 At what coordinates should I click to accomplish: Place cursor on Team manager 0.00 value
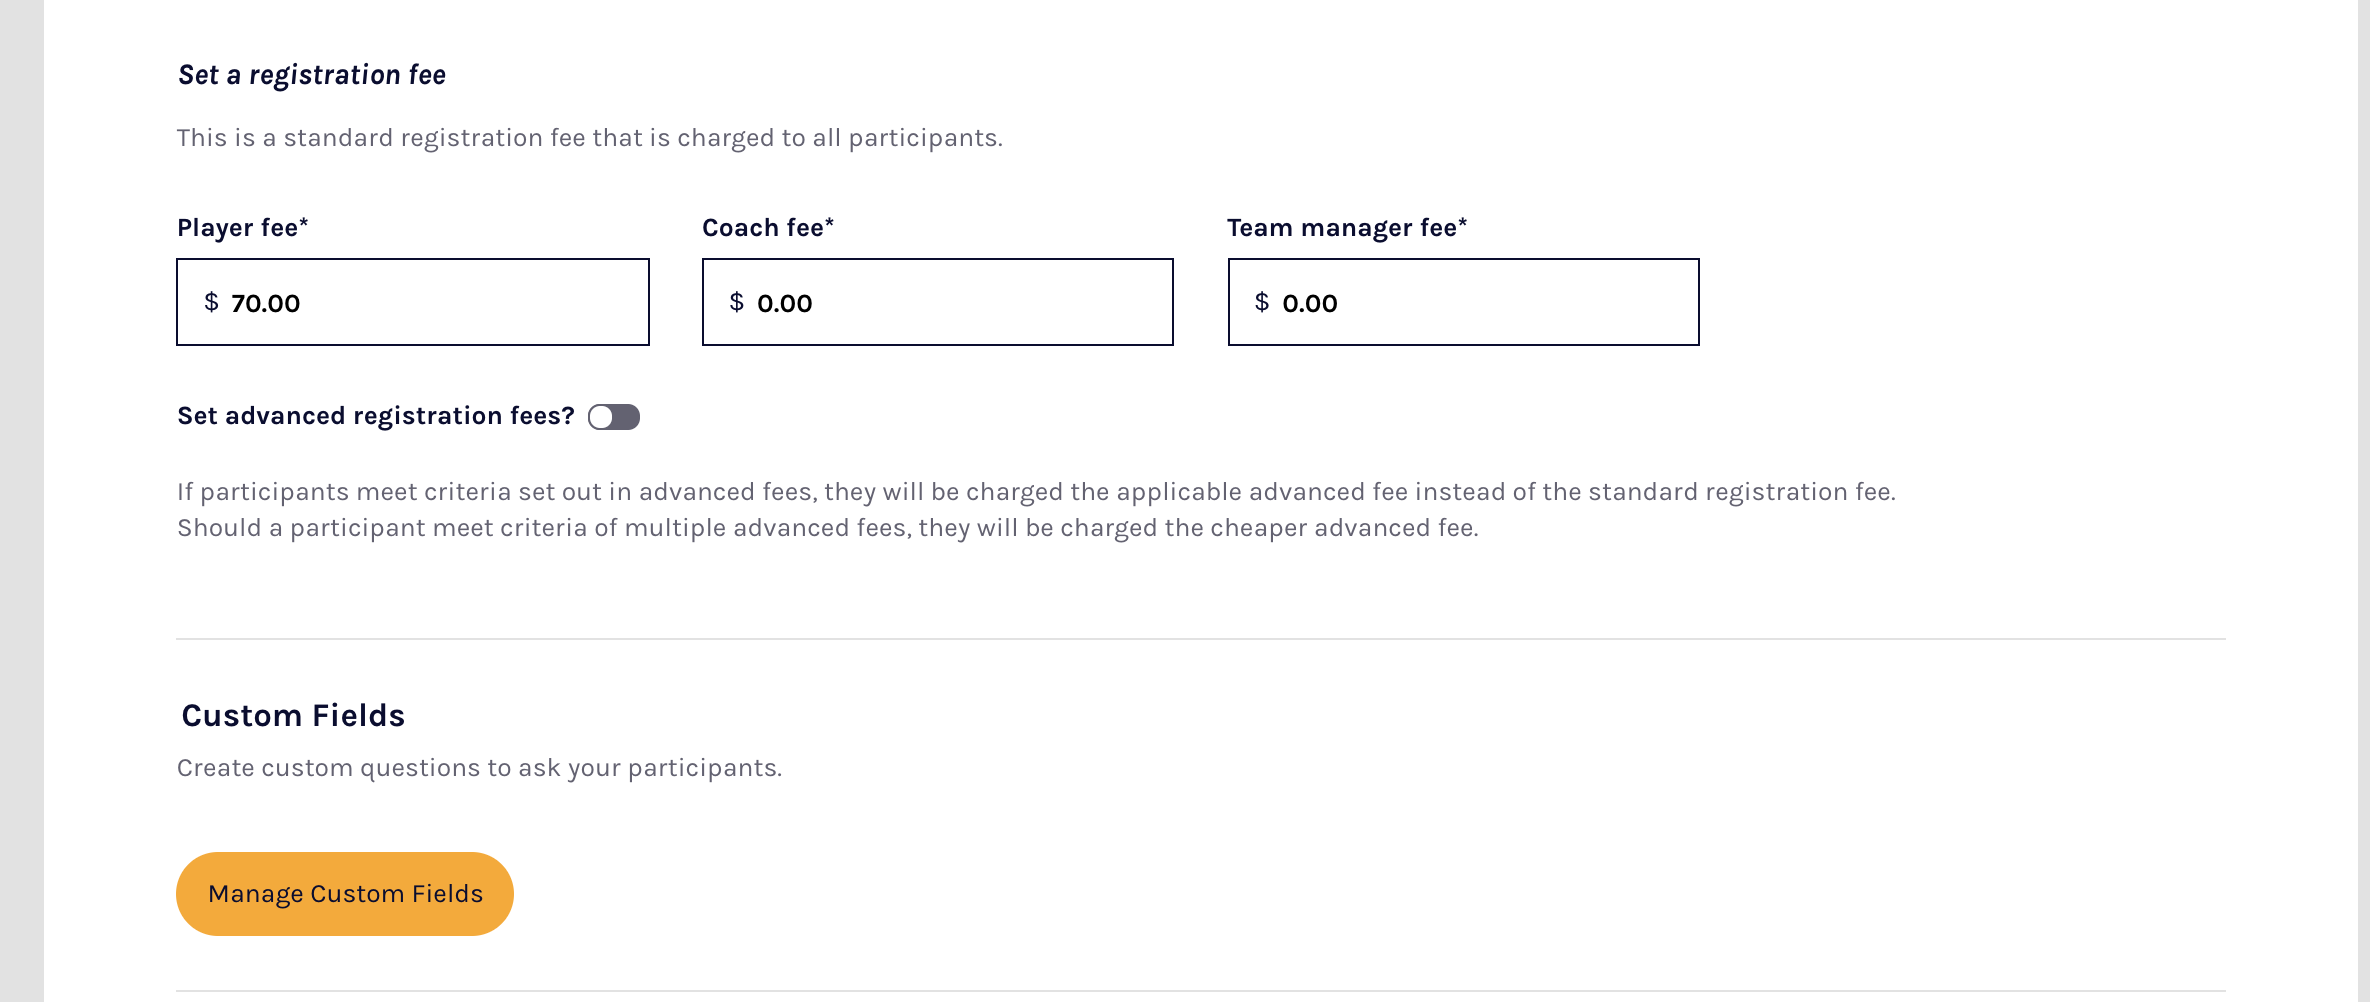(1310, 303)
